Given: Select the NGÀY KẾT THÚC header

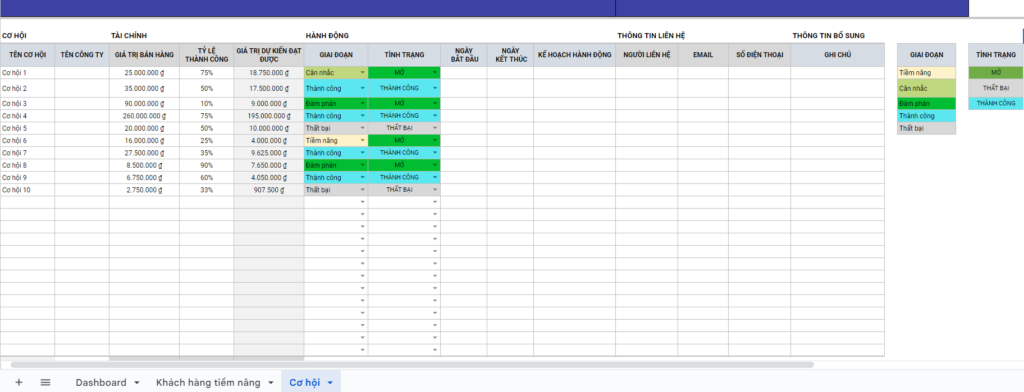Looking at the screenshot, I should point(510,55).
